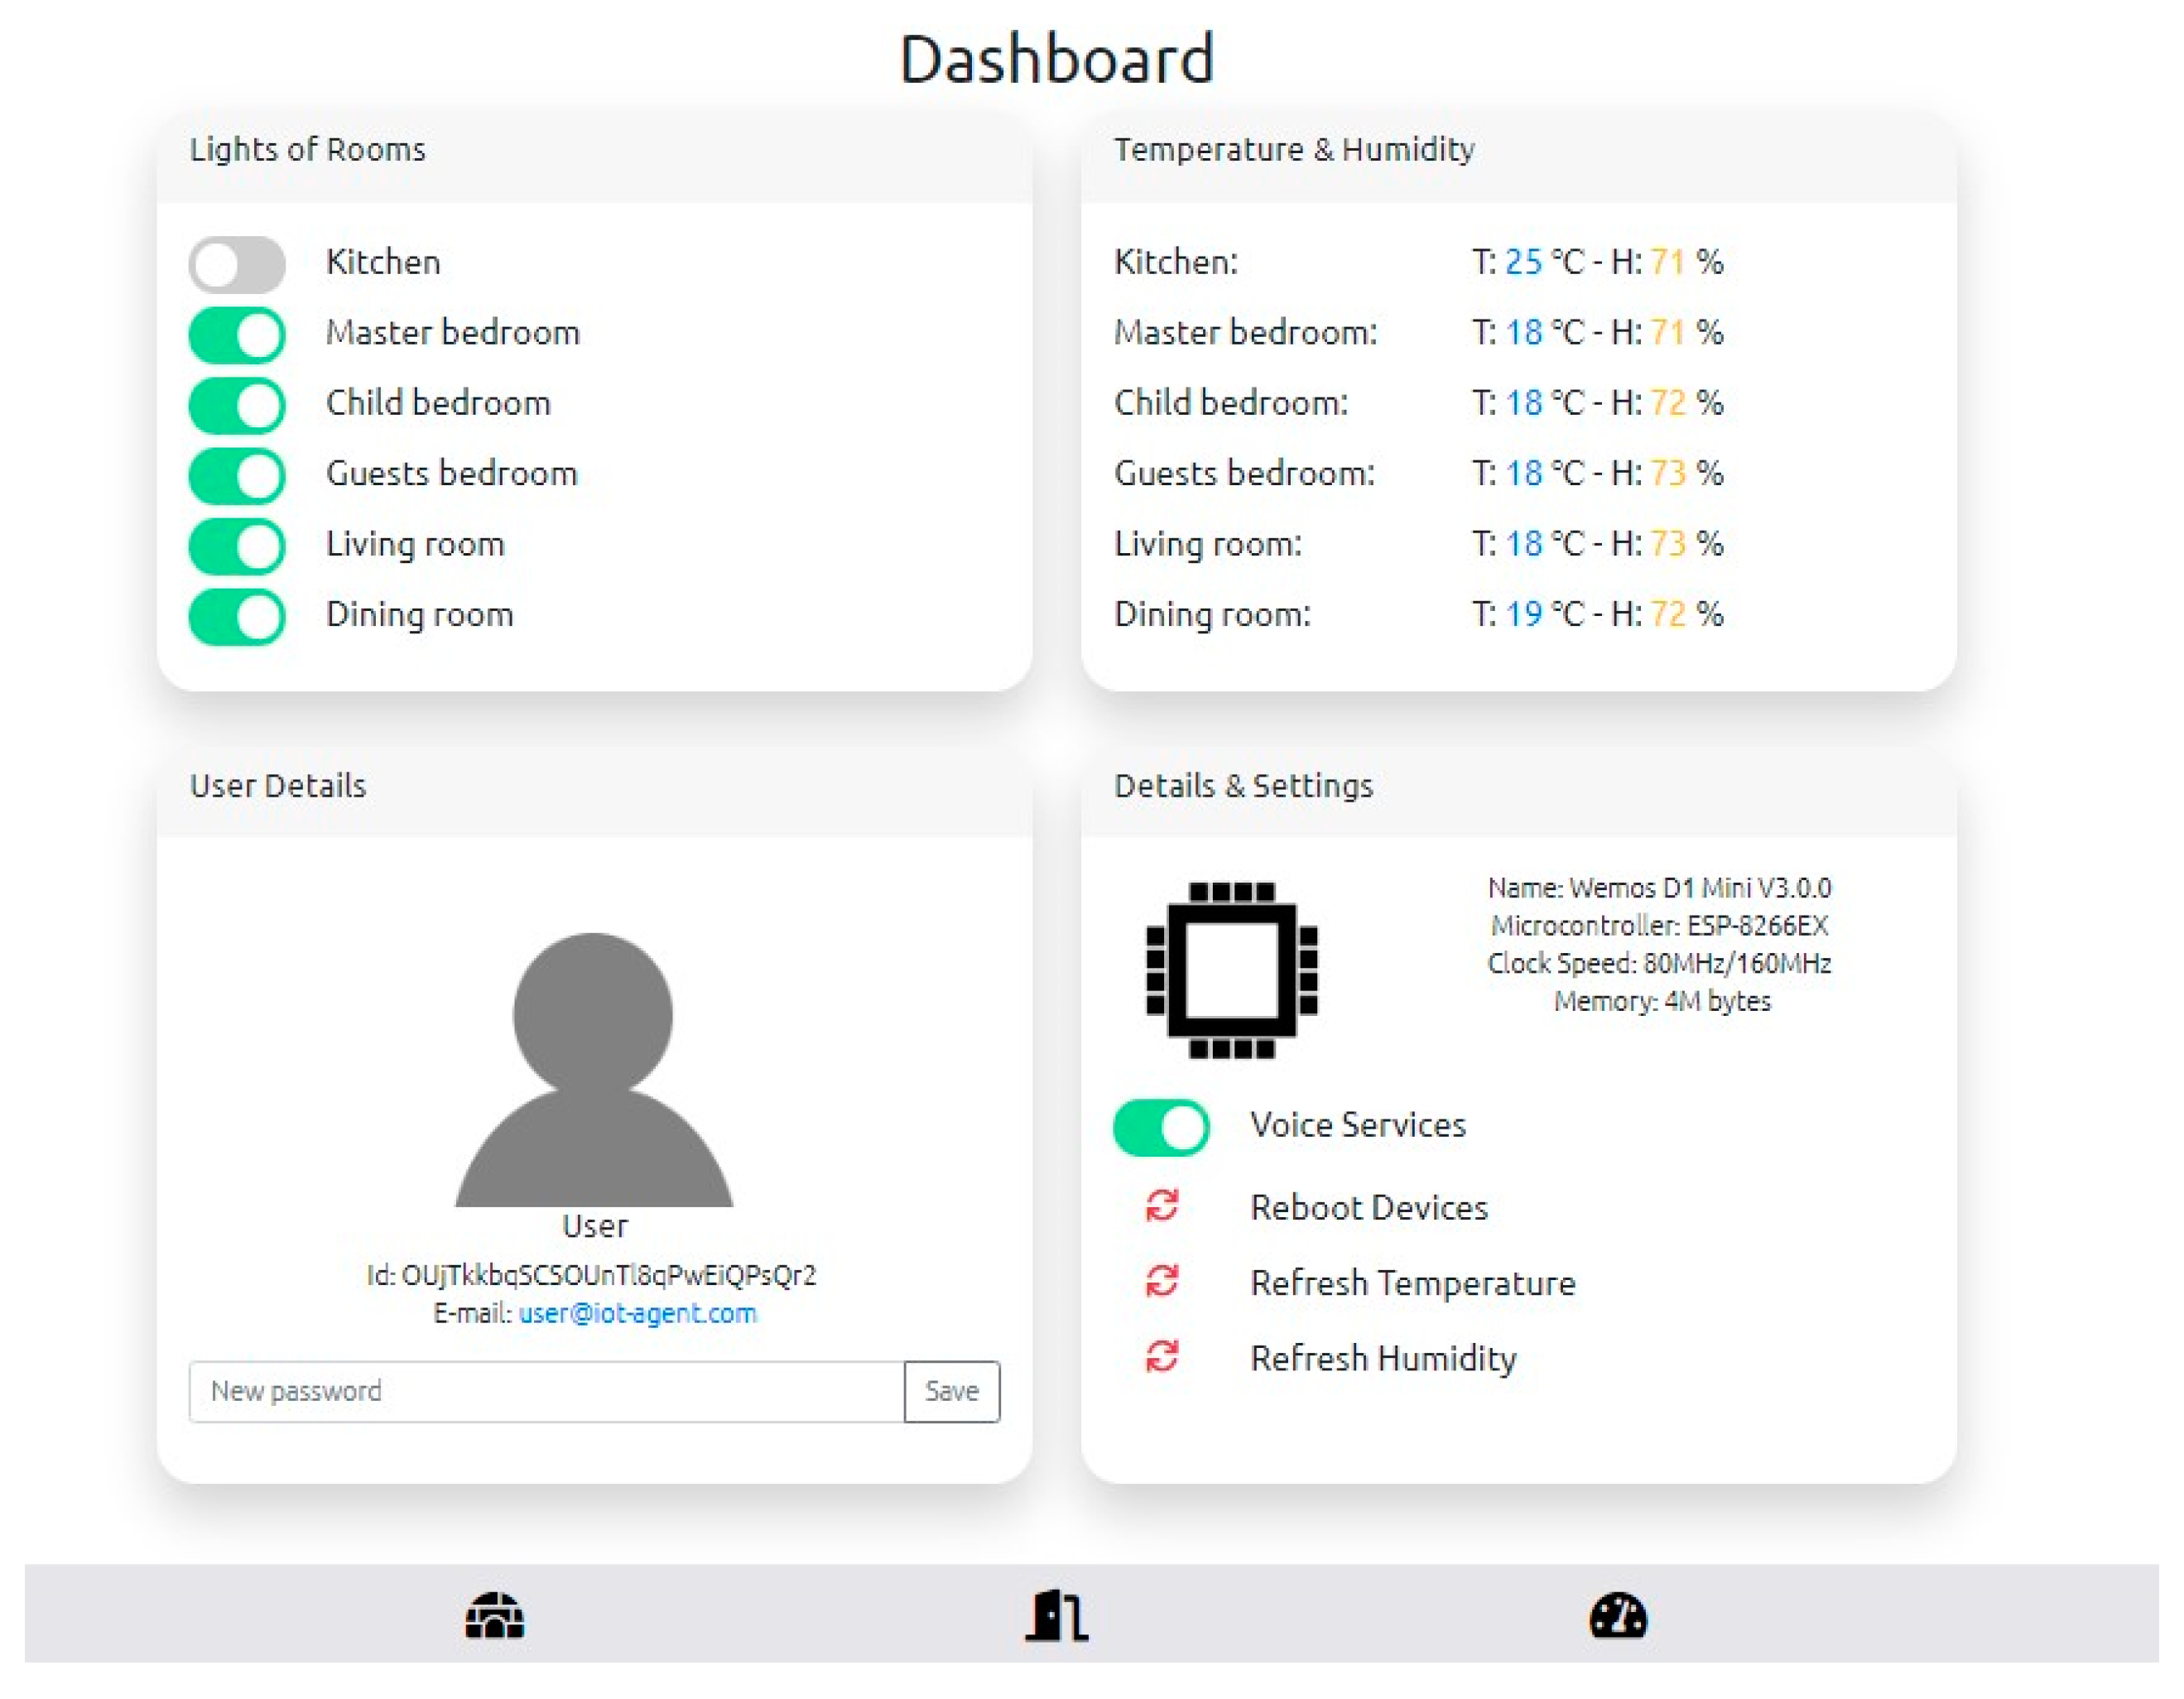Toggle the Dining room light switch
Screen dimensions: 2184x1699
(x=237, y=616)
